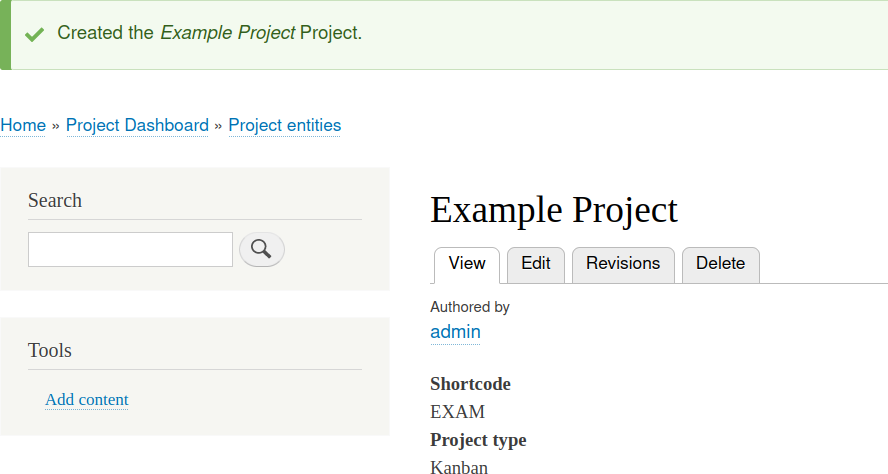This screenshot has height=474, width=888.
Task: Click the italic Example Project status text
Action: click(228, 33)
